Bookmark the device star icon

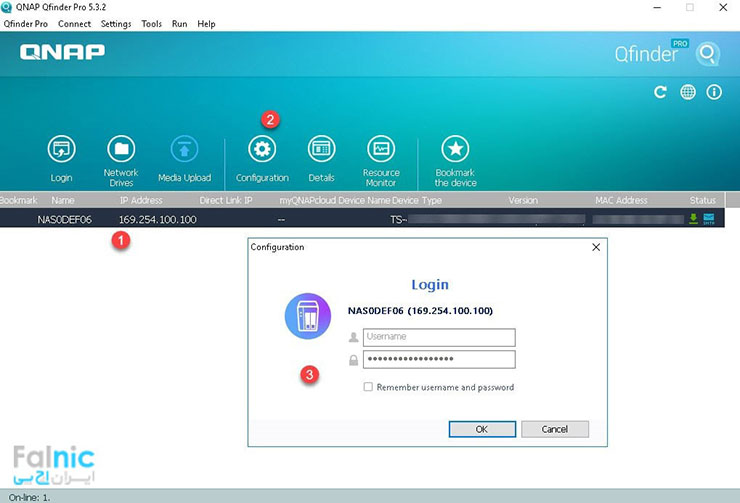point(455,150)
